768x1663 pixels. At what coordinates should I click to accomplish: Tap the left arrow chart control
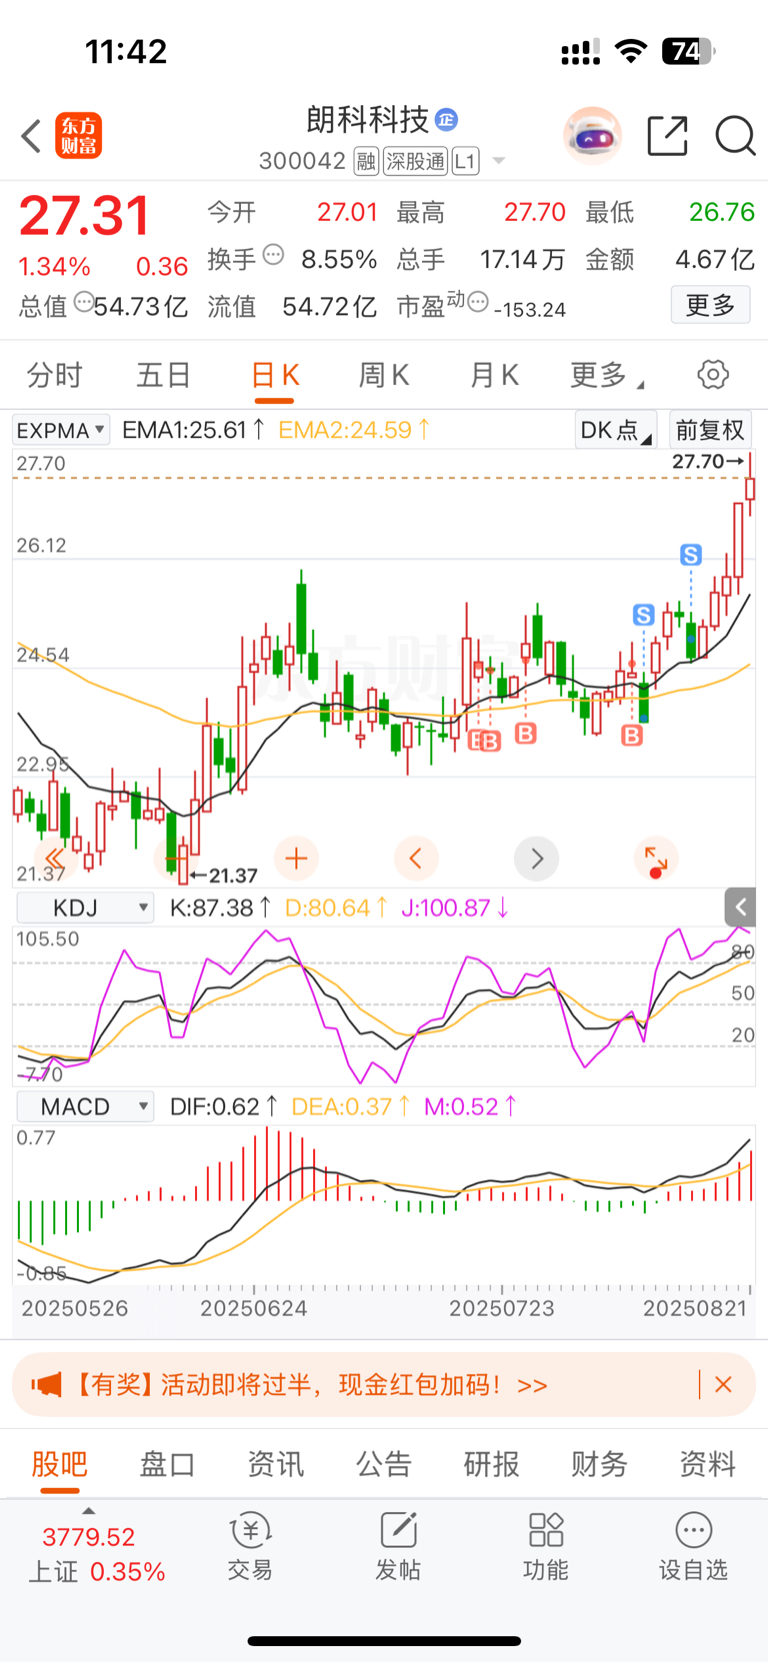[x=416, y=858]
